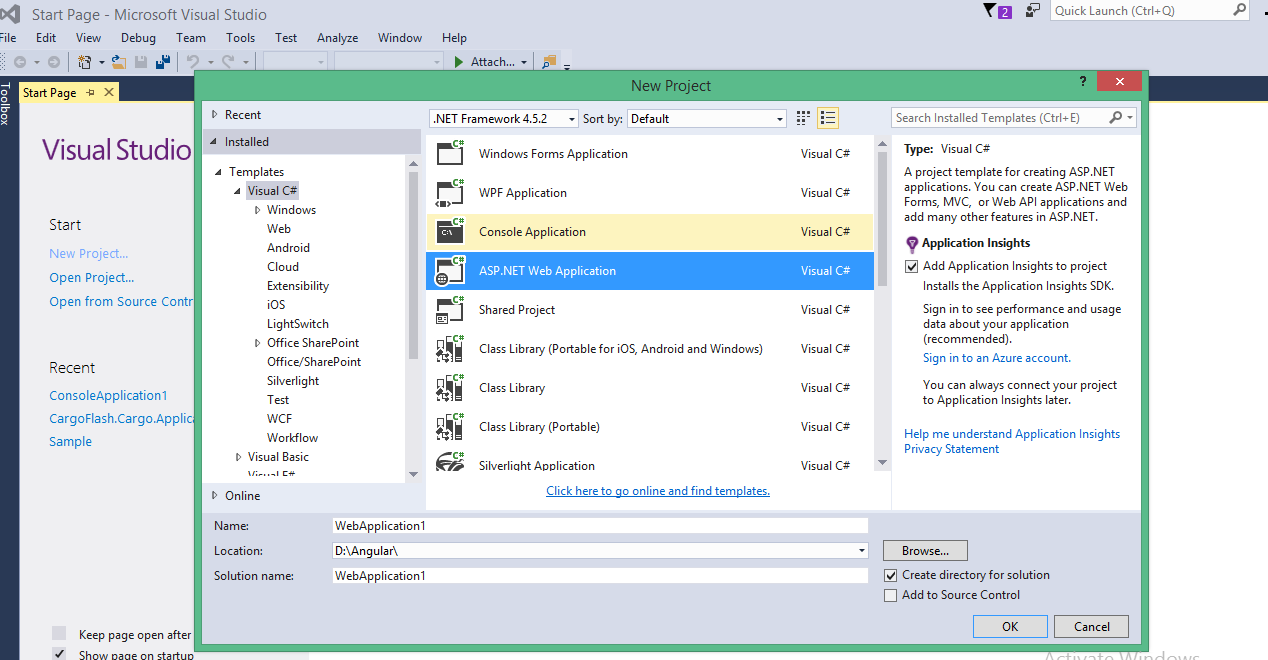Click the send feedback icon
The image size is (1268, 660).
[1032, 11]
